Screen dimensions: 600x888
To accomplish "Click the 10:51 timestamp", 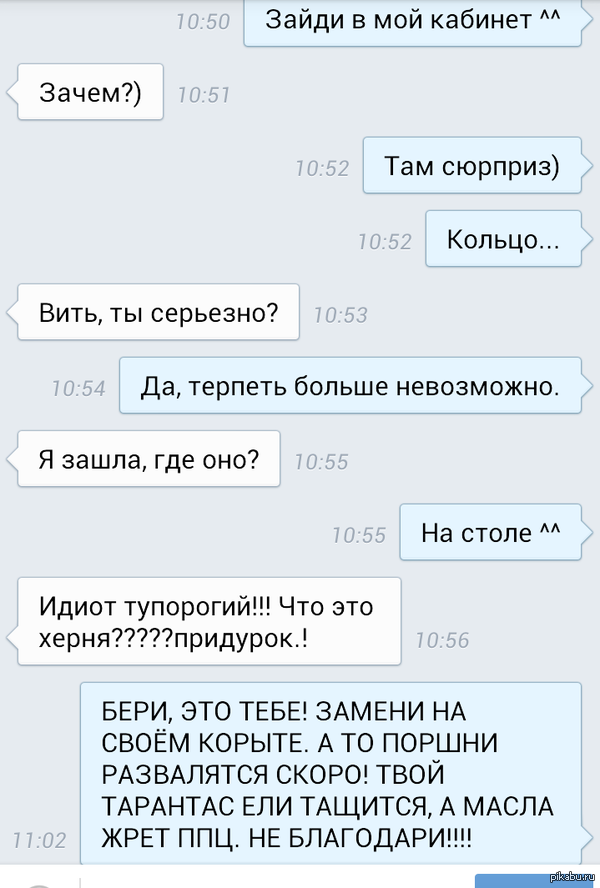I will [x=204, y=95].
